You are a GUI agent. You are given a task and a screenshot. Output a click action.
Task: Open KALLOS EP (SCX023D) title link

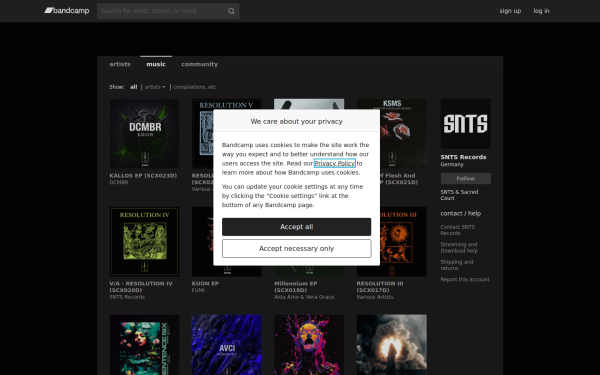(x=143, y=176)
